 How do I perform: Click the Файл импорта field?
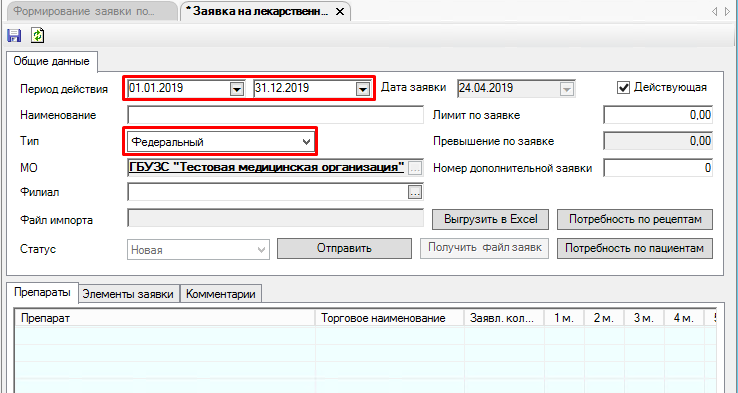(276, 219)
